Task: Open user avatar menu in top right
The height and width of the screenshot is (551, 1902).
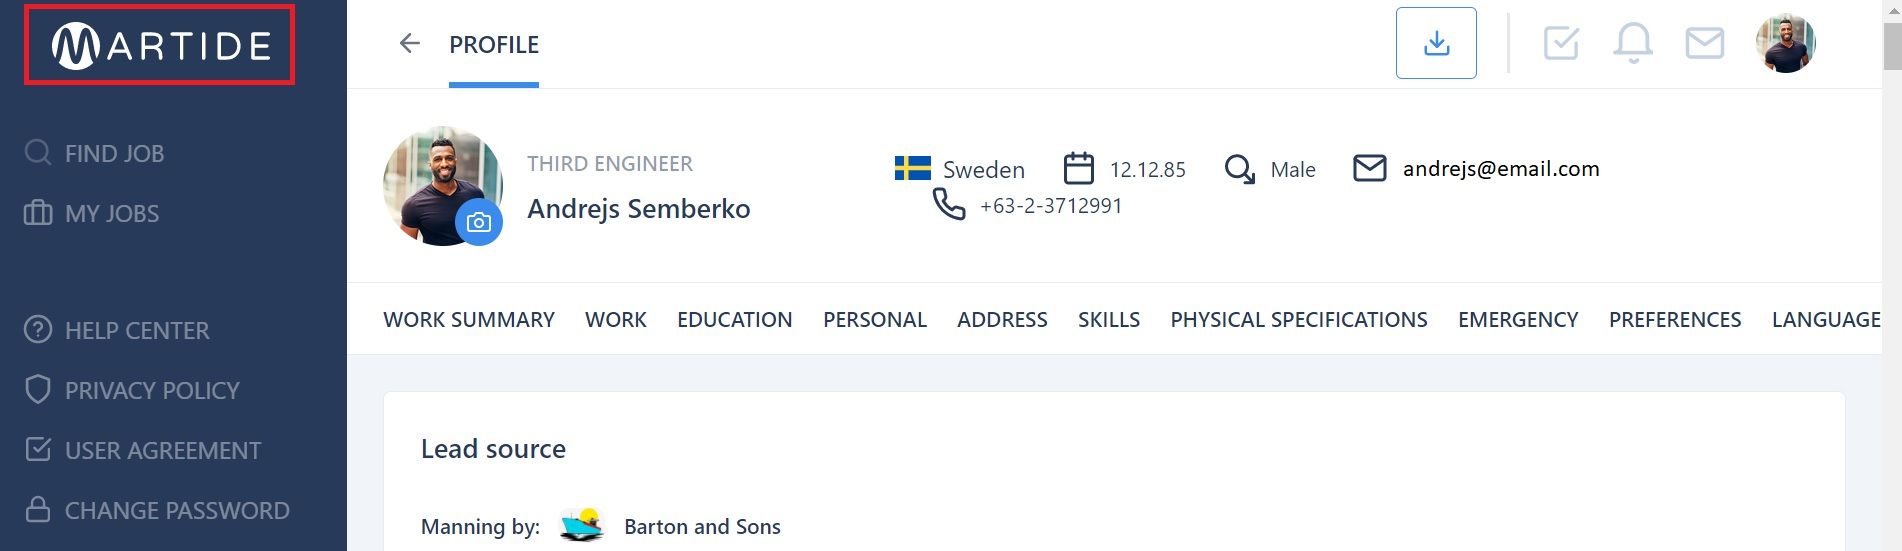Action: [1786, 43]
